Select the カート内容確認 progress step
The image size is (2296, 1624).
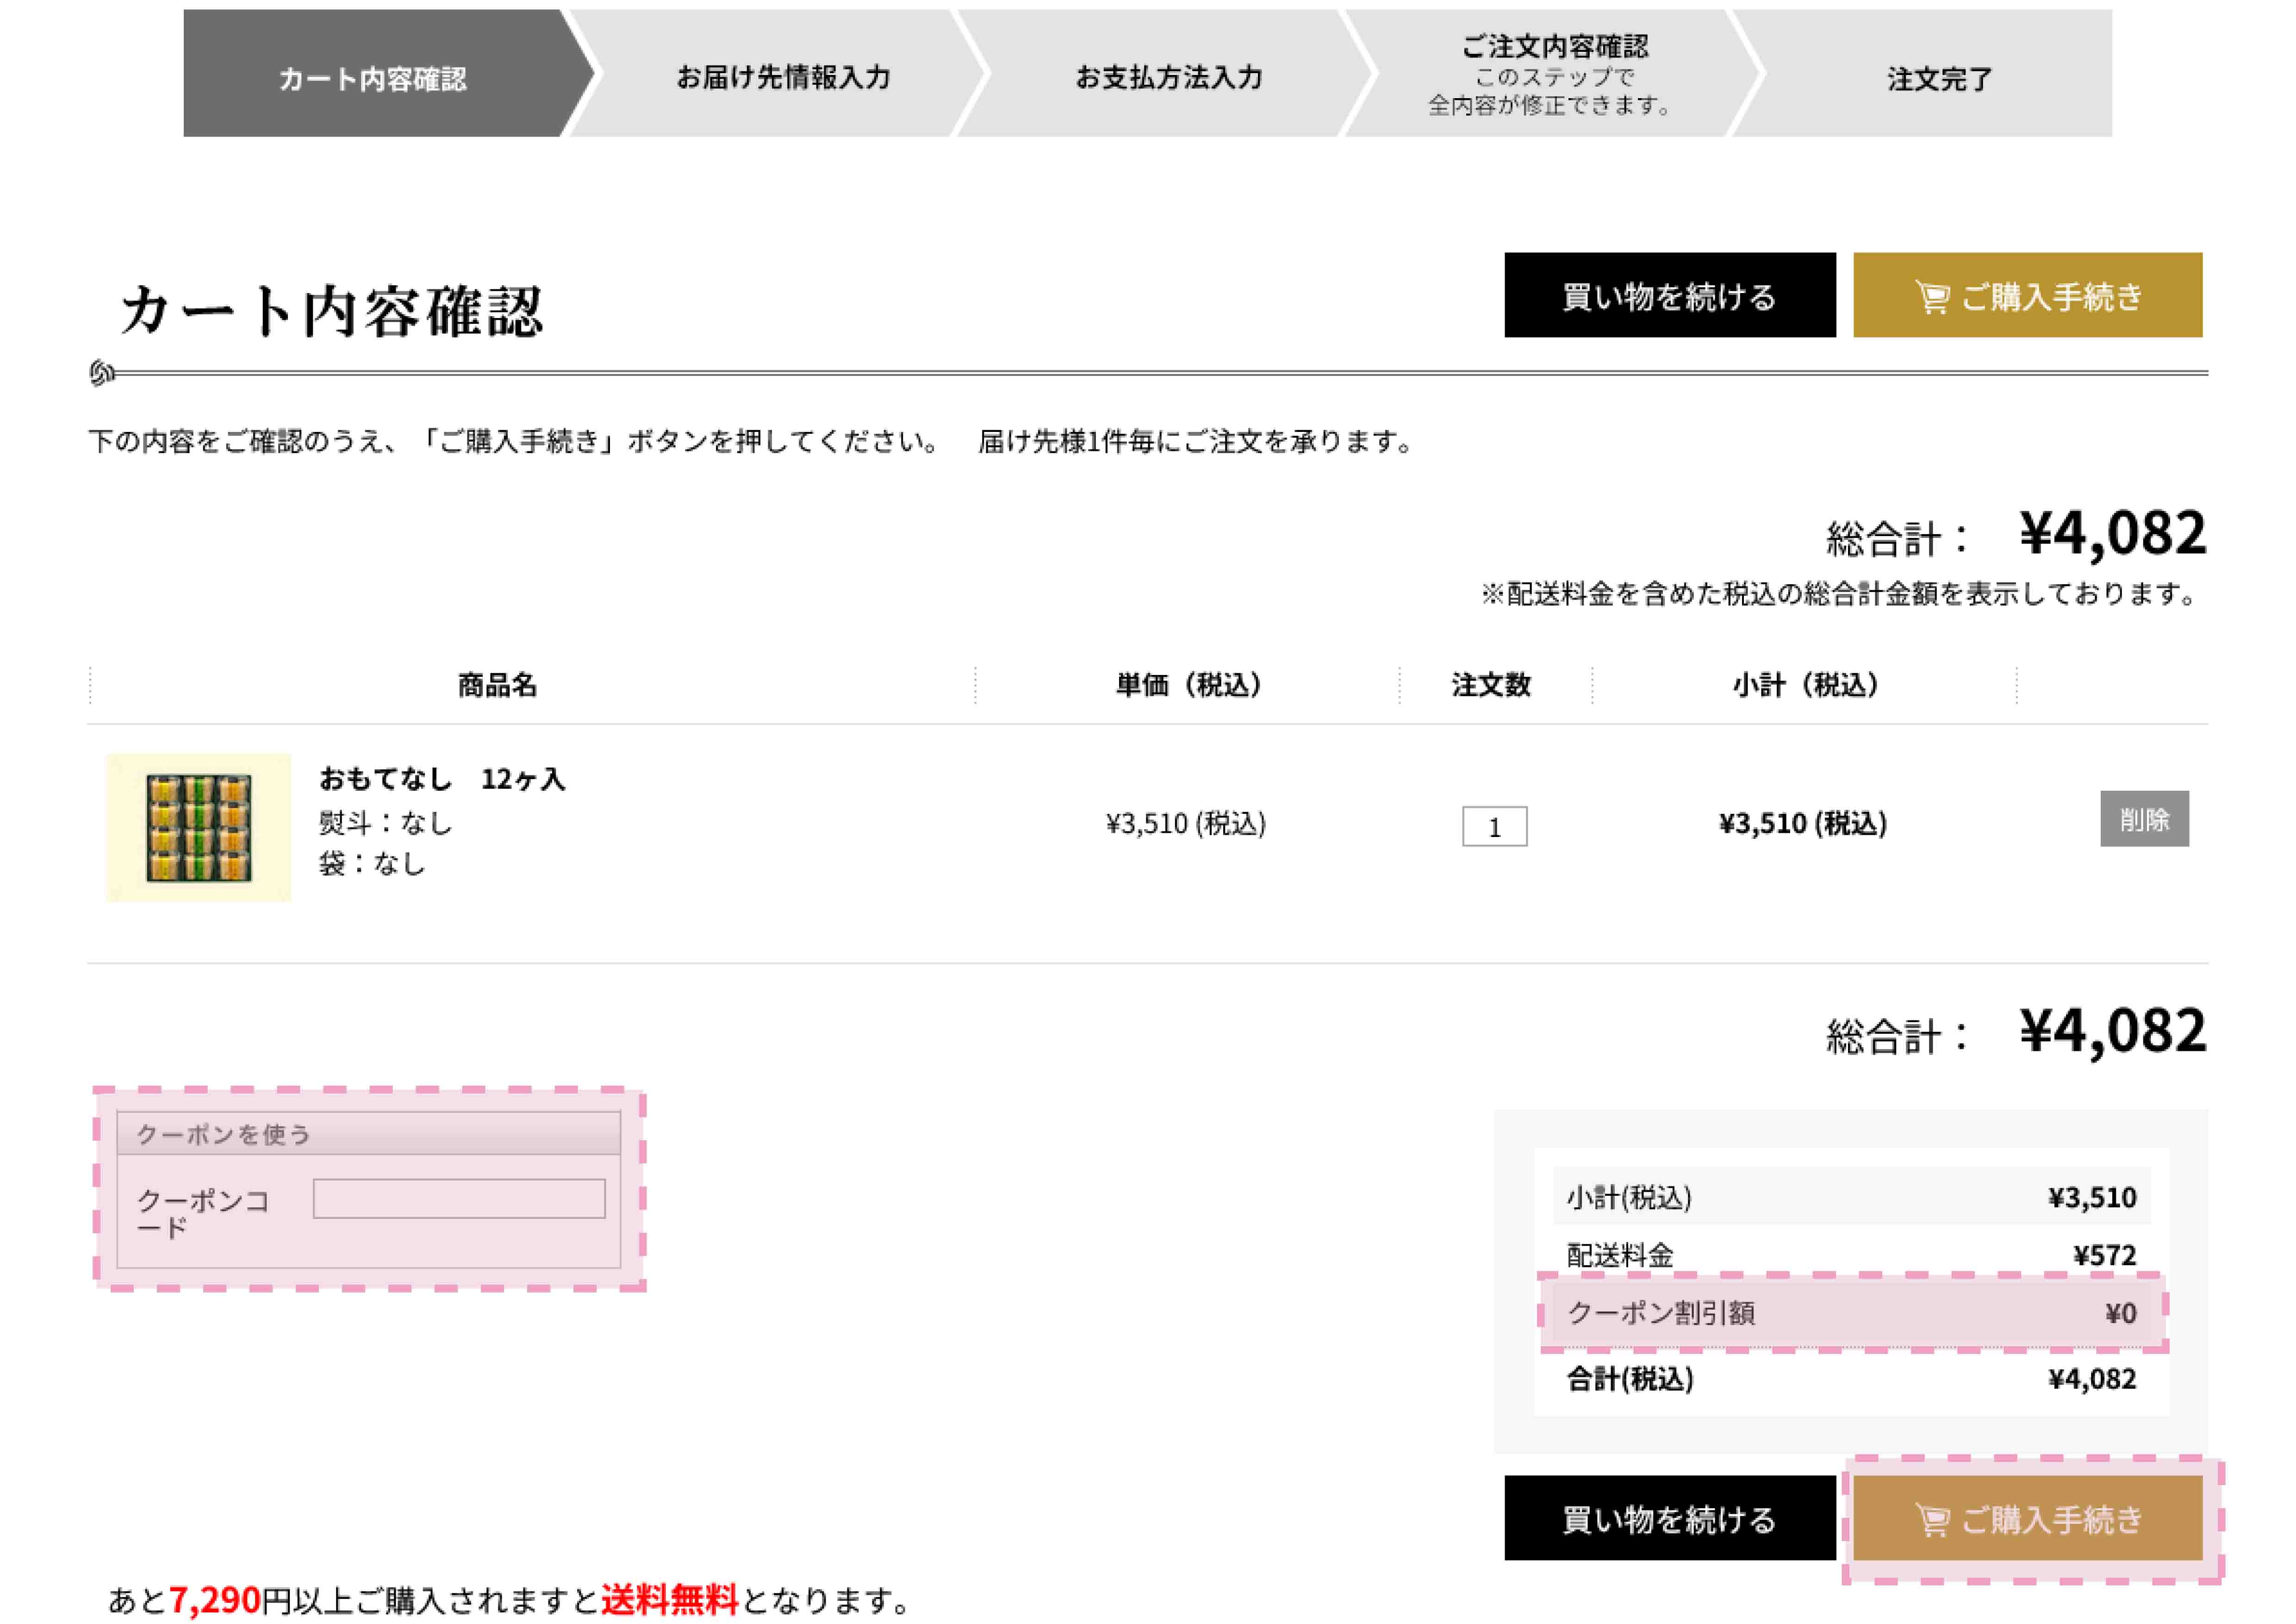[372, 78]
